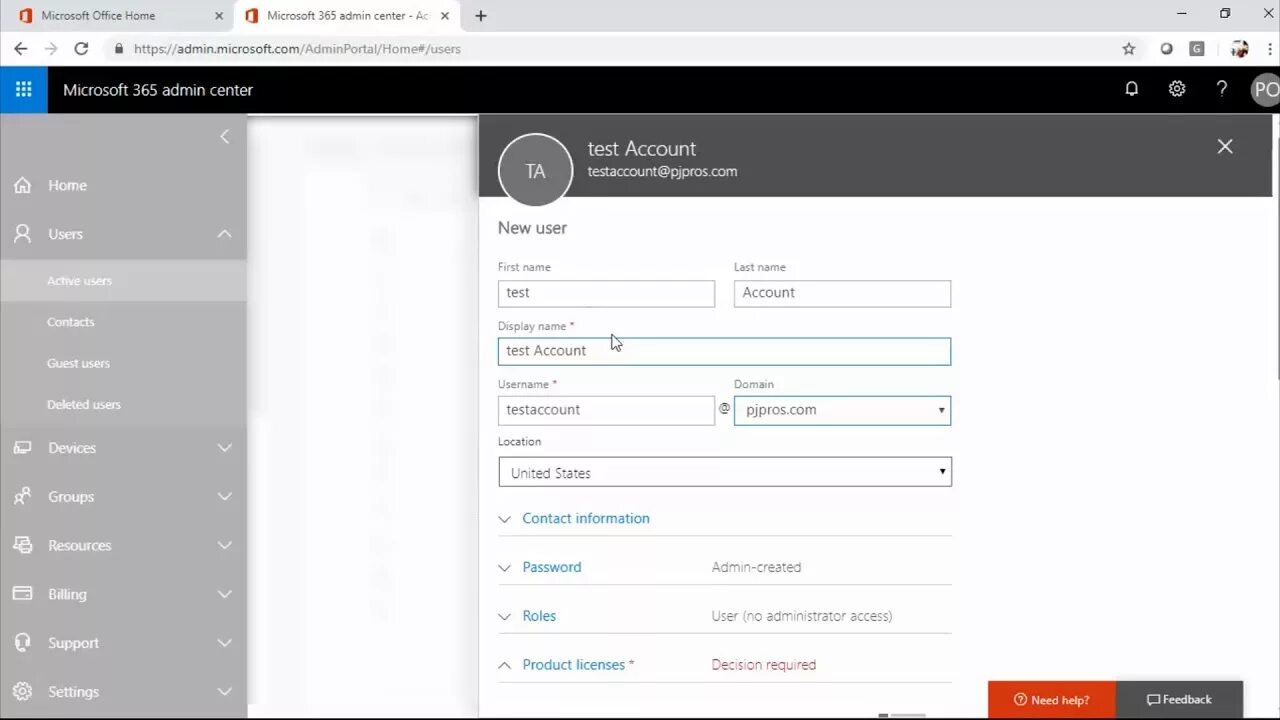Viewport: 1280px width, 720px height.
Task: Click Microsoft 365 admin center title
Action: tap(158, 90)
